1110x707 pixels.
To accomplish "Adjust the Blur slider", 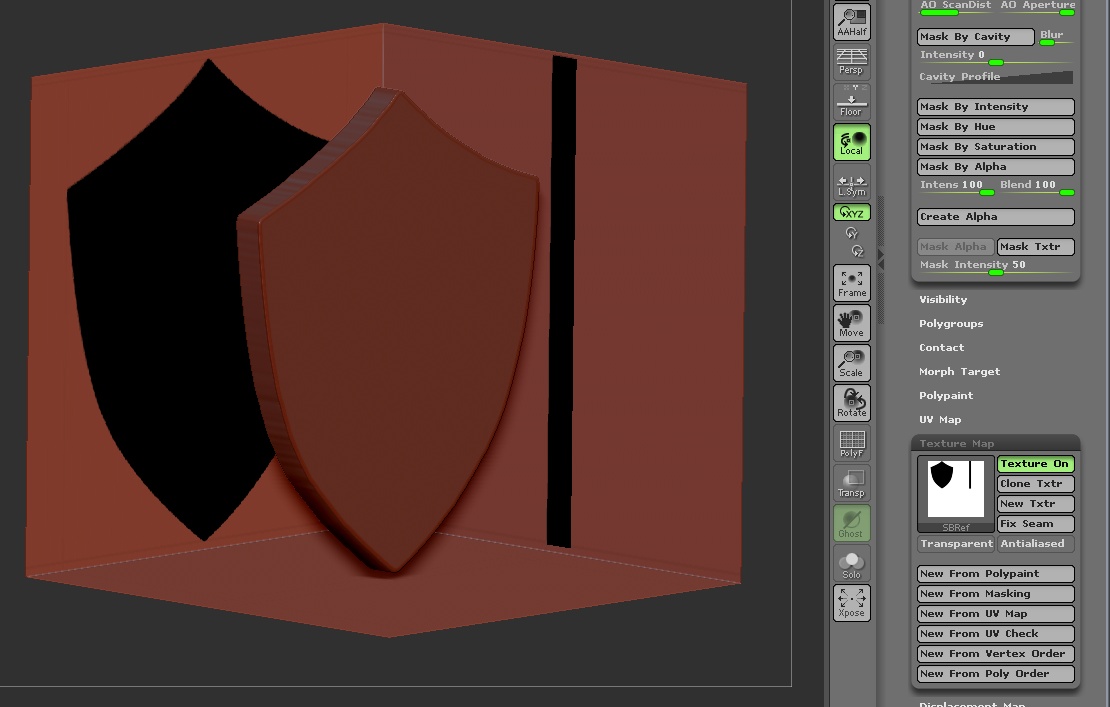I will 1056,37.
